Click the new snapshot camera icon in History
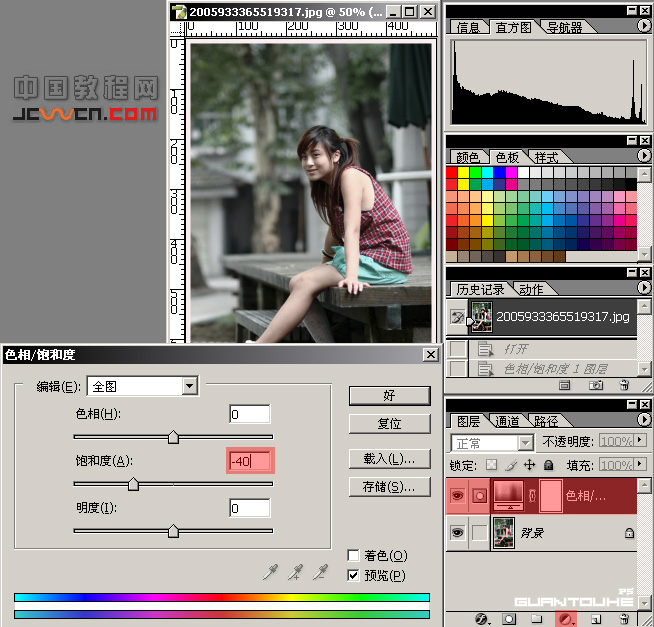654x627 pixels. [x=596, y=384]
